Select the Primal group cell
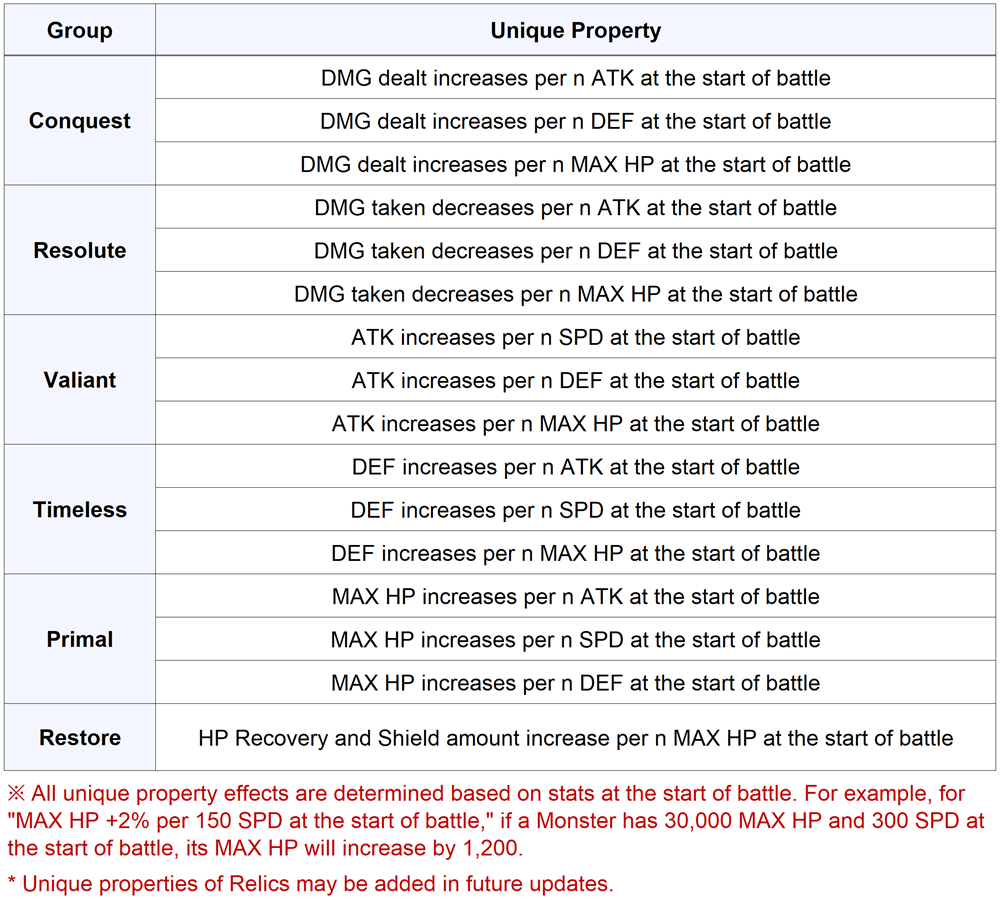 (79, 639)
